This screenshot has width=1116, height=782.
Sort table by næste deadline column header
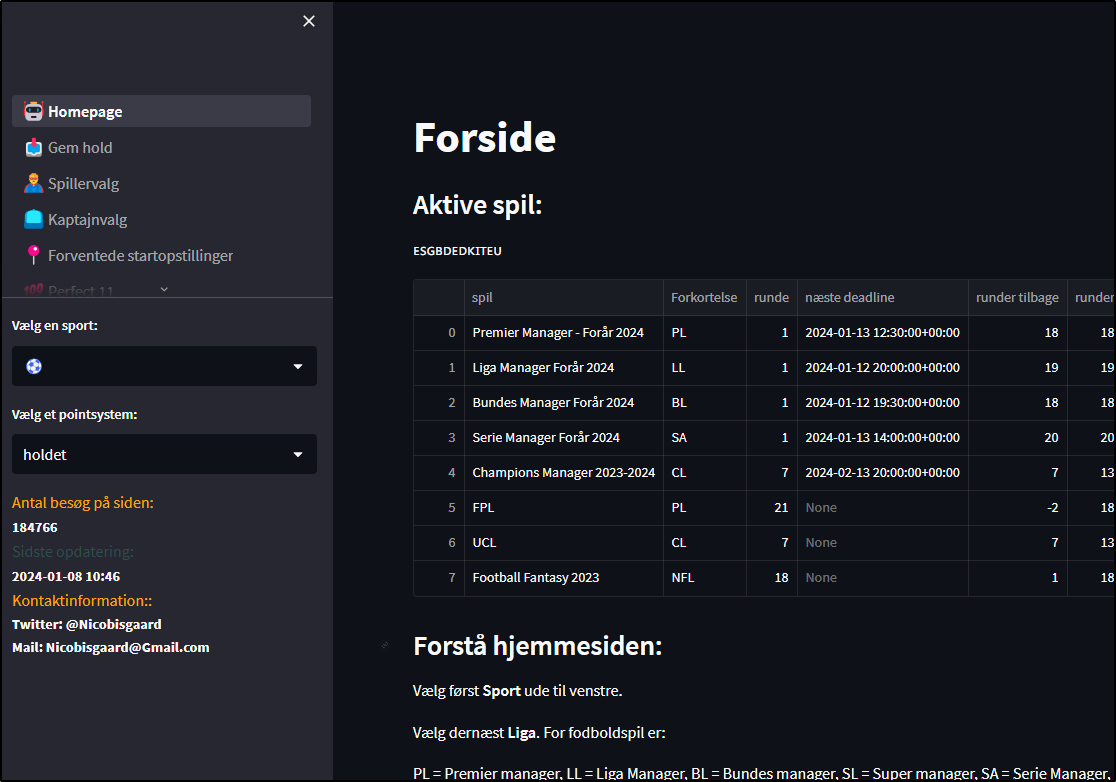pyautogui.click(x=883, y=297)
